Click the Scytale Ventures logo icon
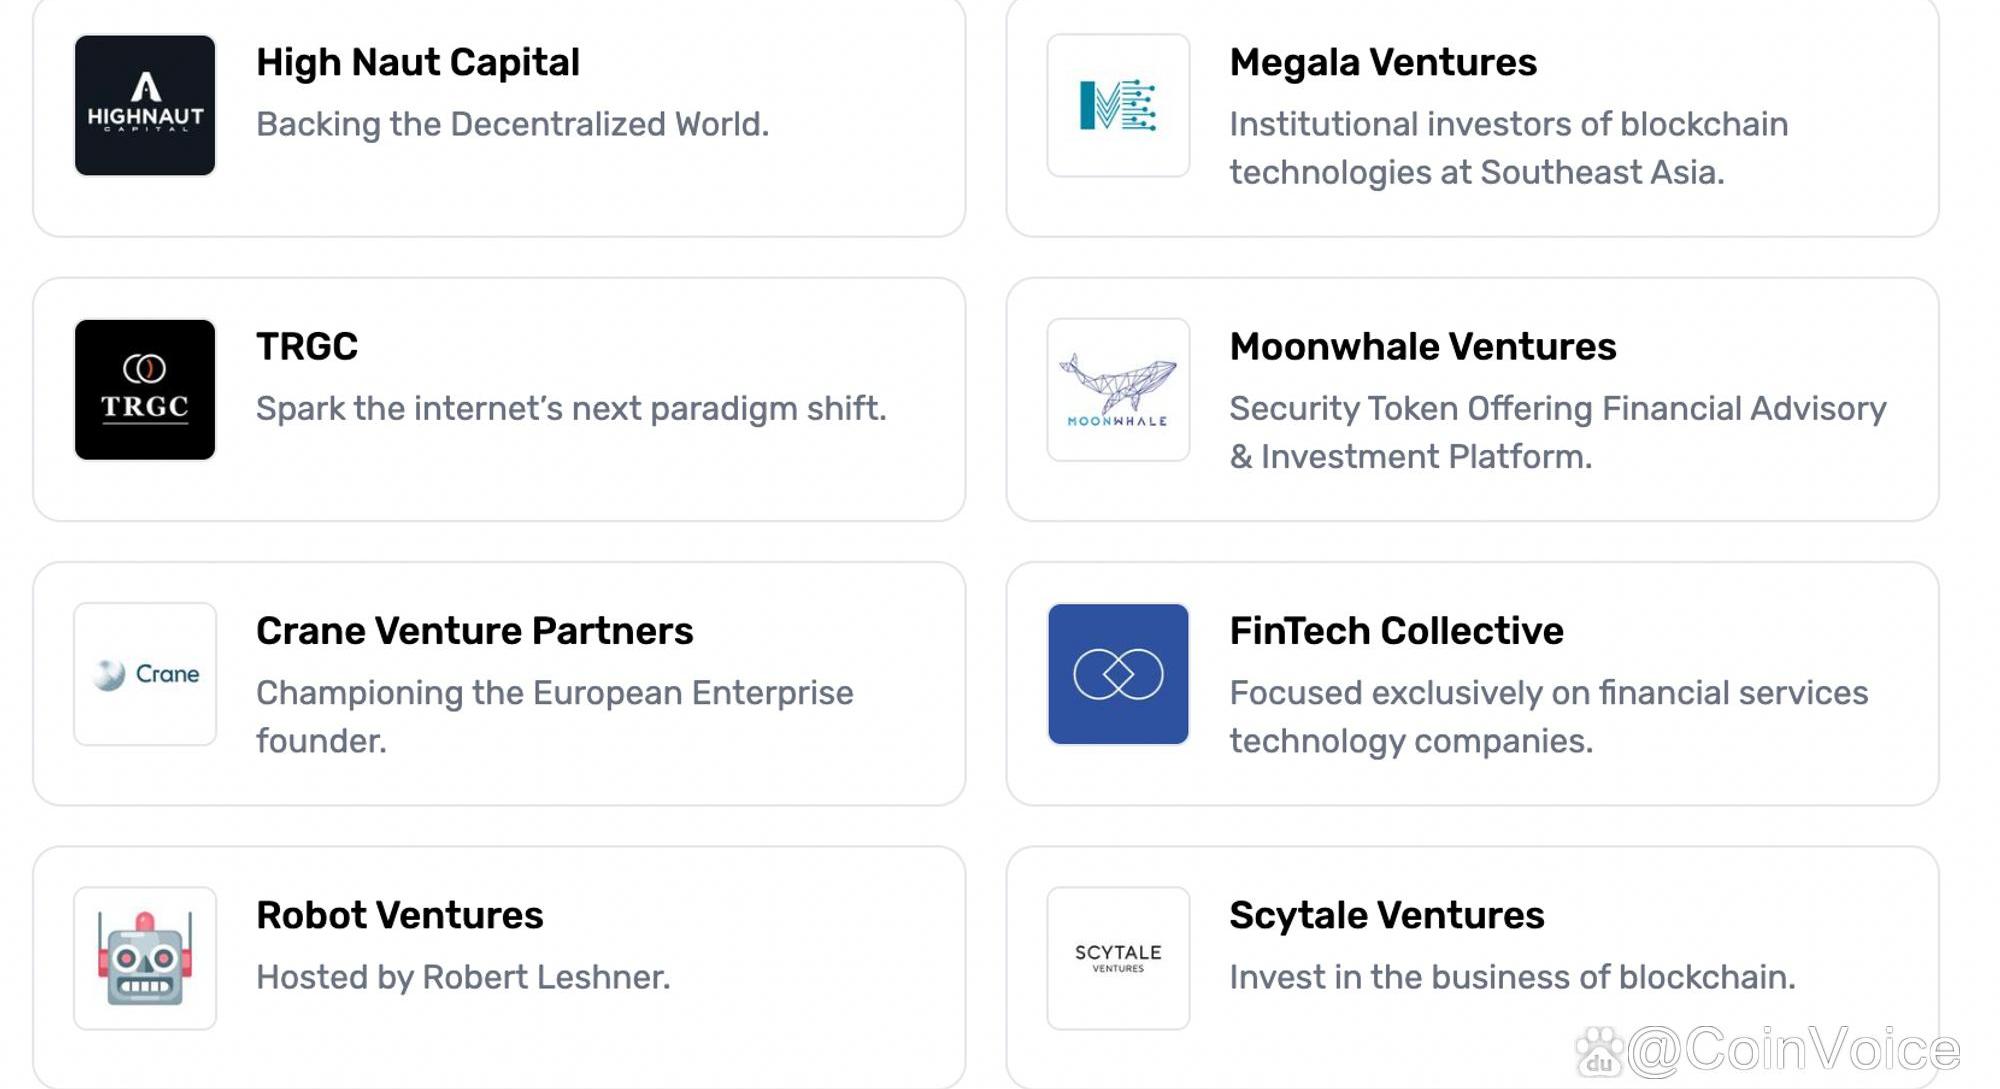Image resolution: width=2000 pixels, height=1089 pixels. coord(1118,958)
